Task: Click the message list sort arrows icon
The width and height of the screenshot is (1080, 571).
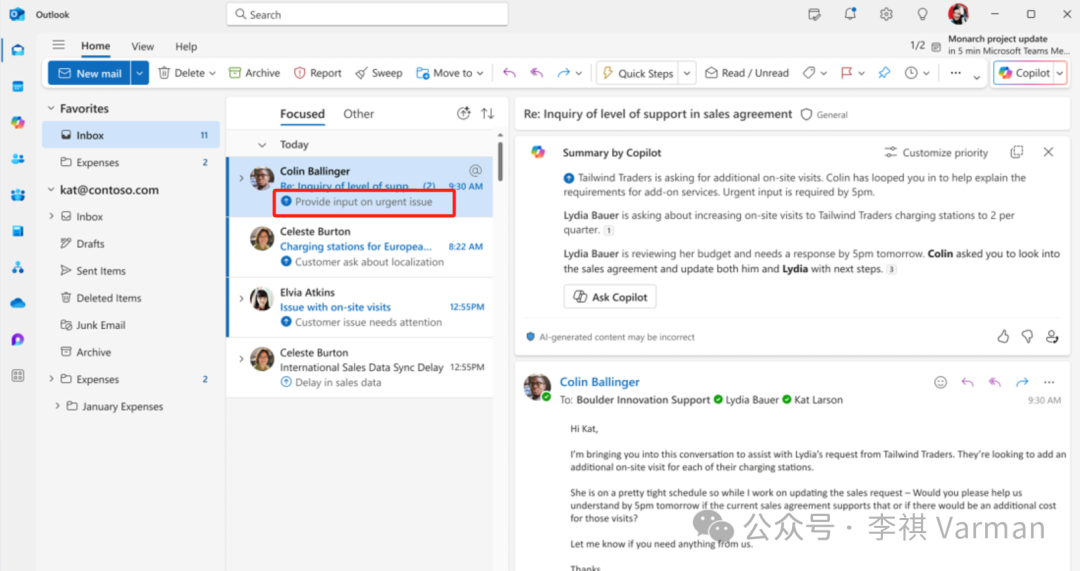Action: [x=488, y=114]
